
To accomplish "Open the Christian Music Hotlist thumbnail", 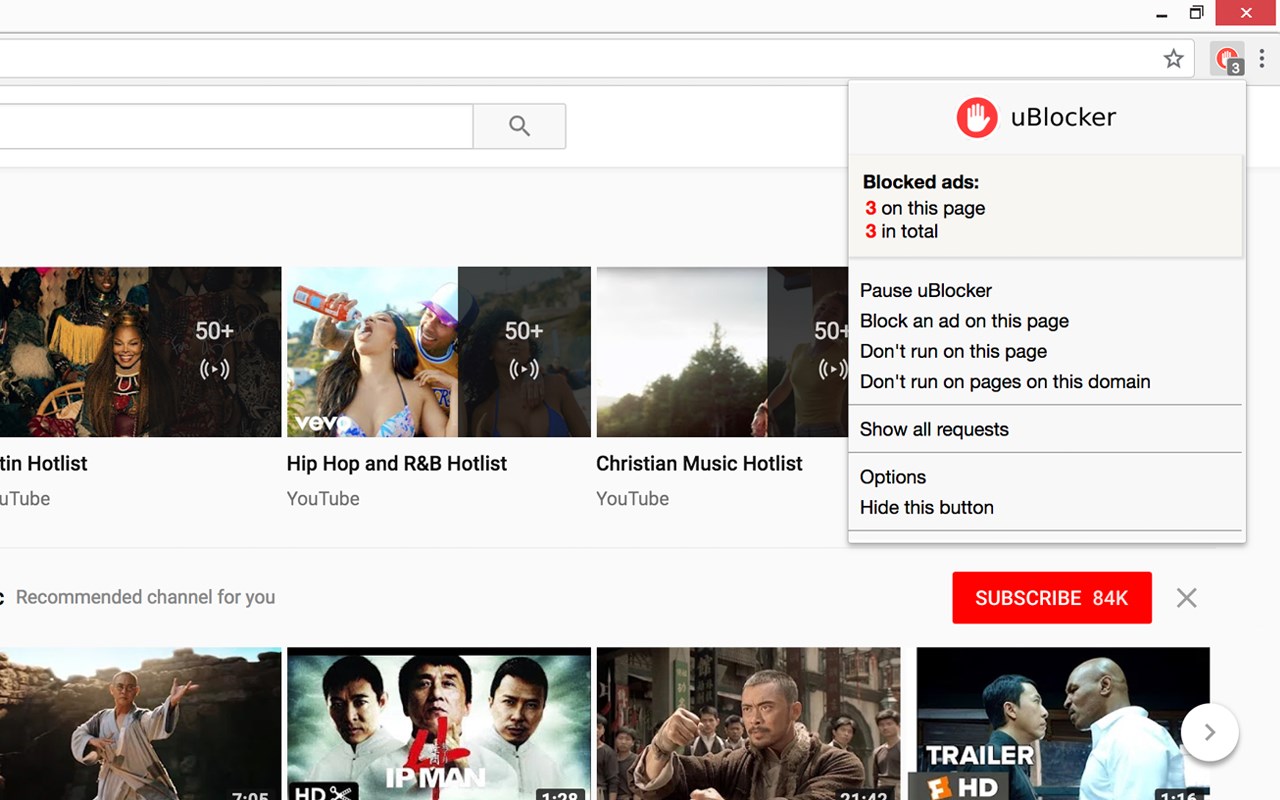I will [722, 352].
